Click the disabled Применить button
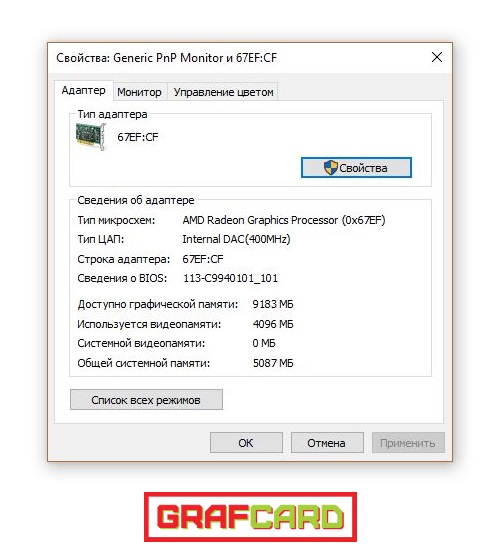 tap(408, 443)
